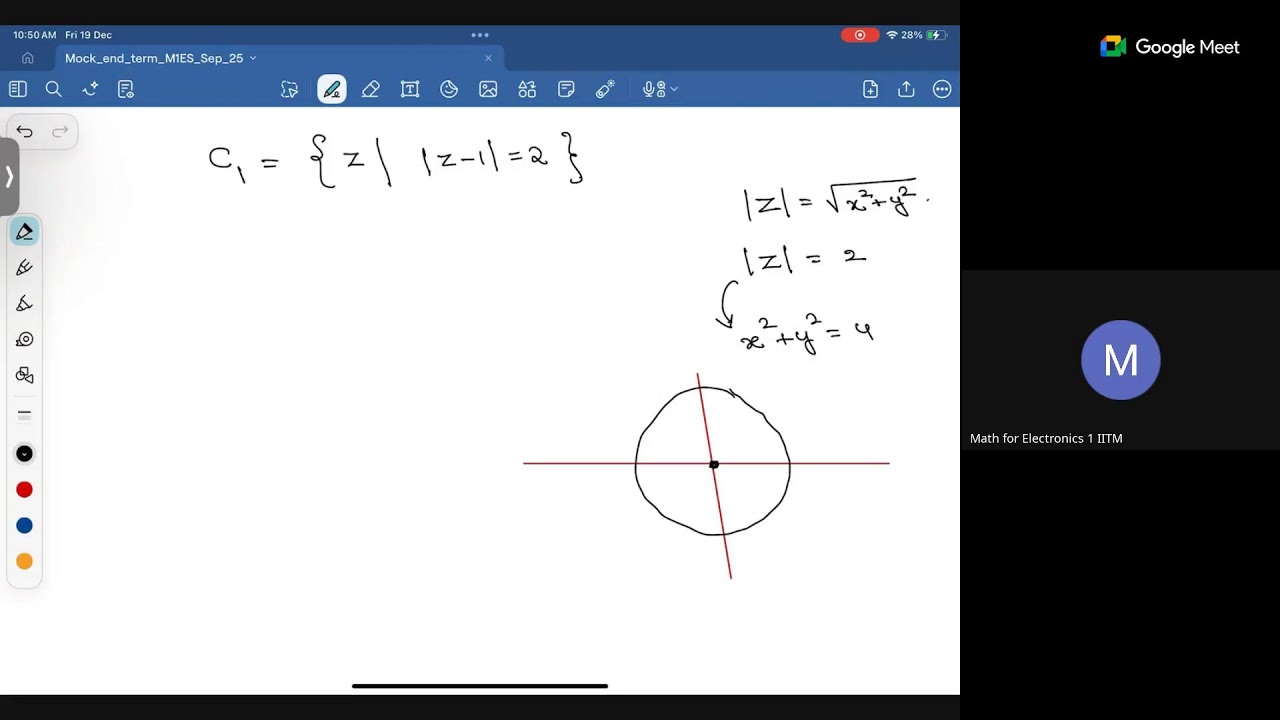
Task: Select the red color swatch
Action: tap(24, 490)
